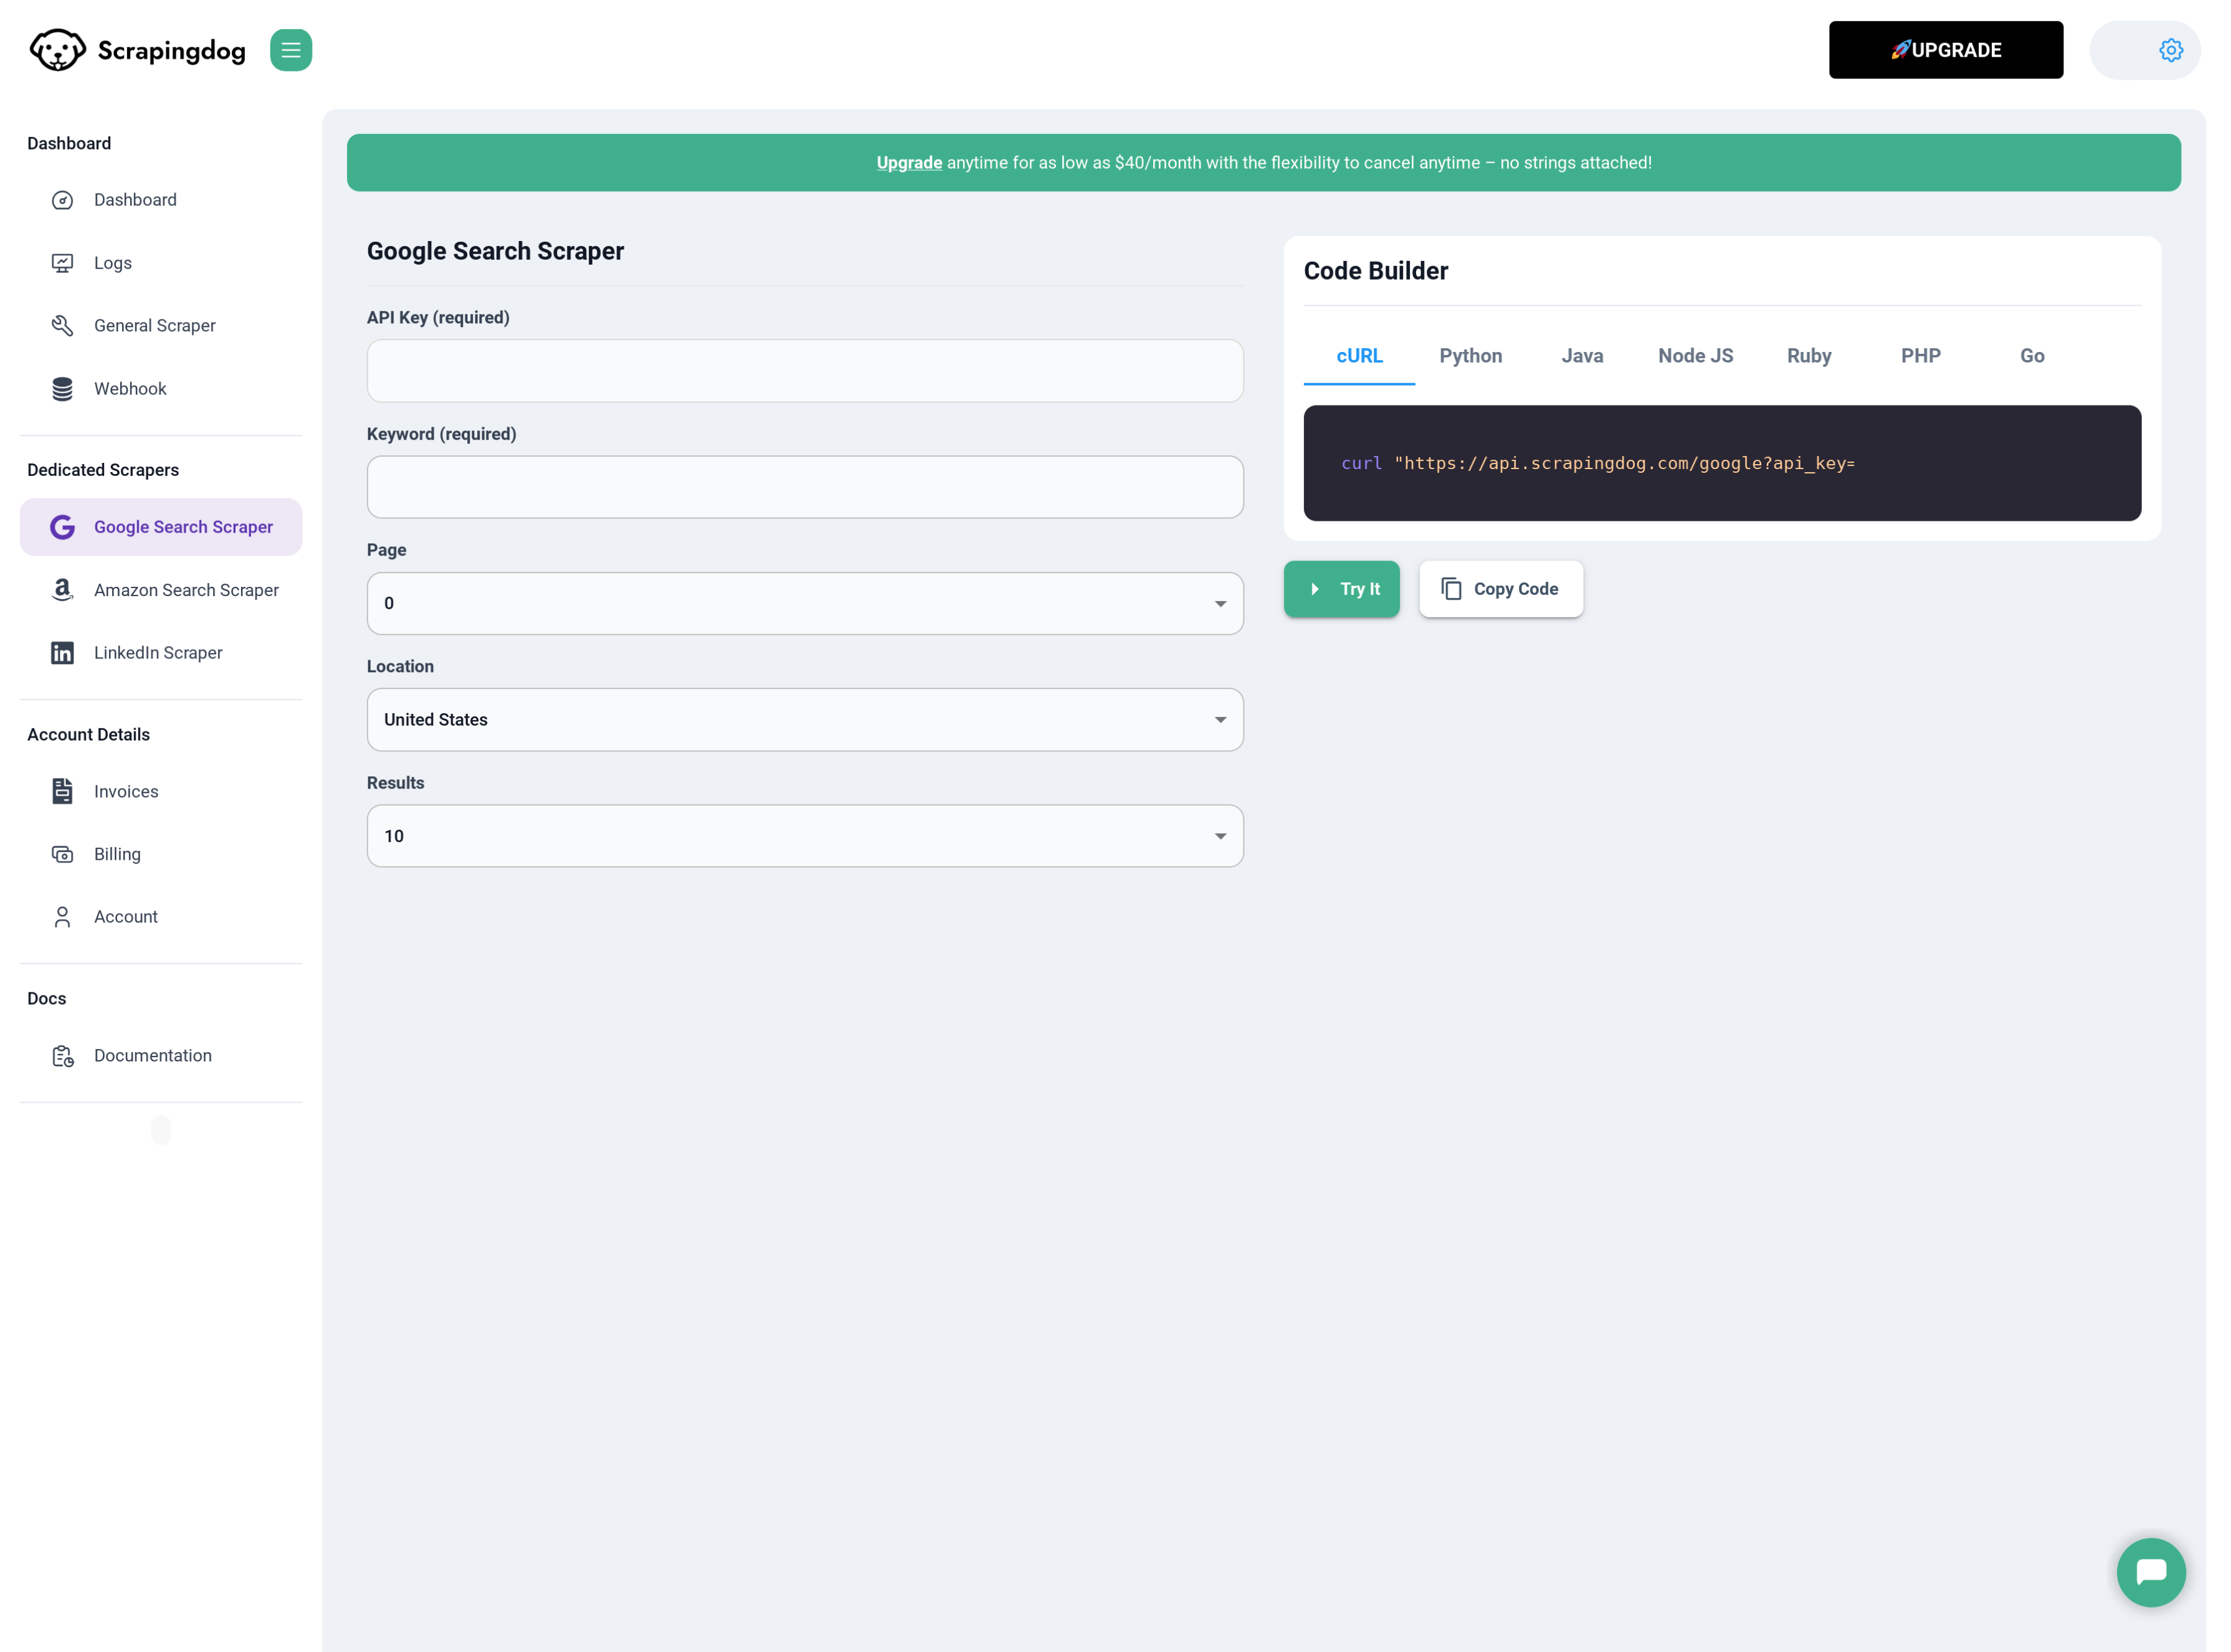Open Logs in the sidebar
Screen dimensions: 2231x1652
[161, 263]
